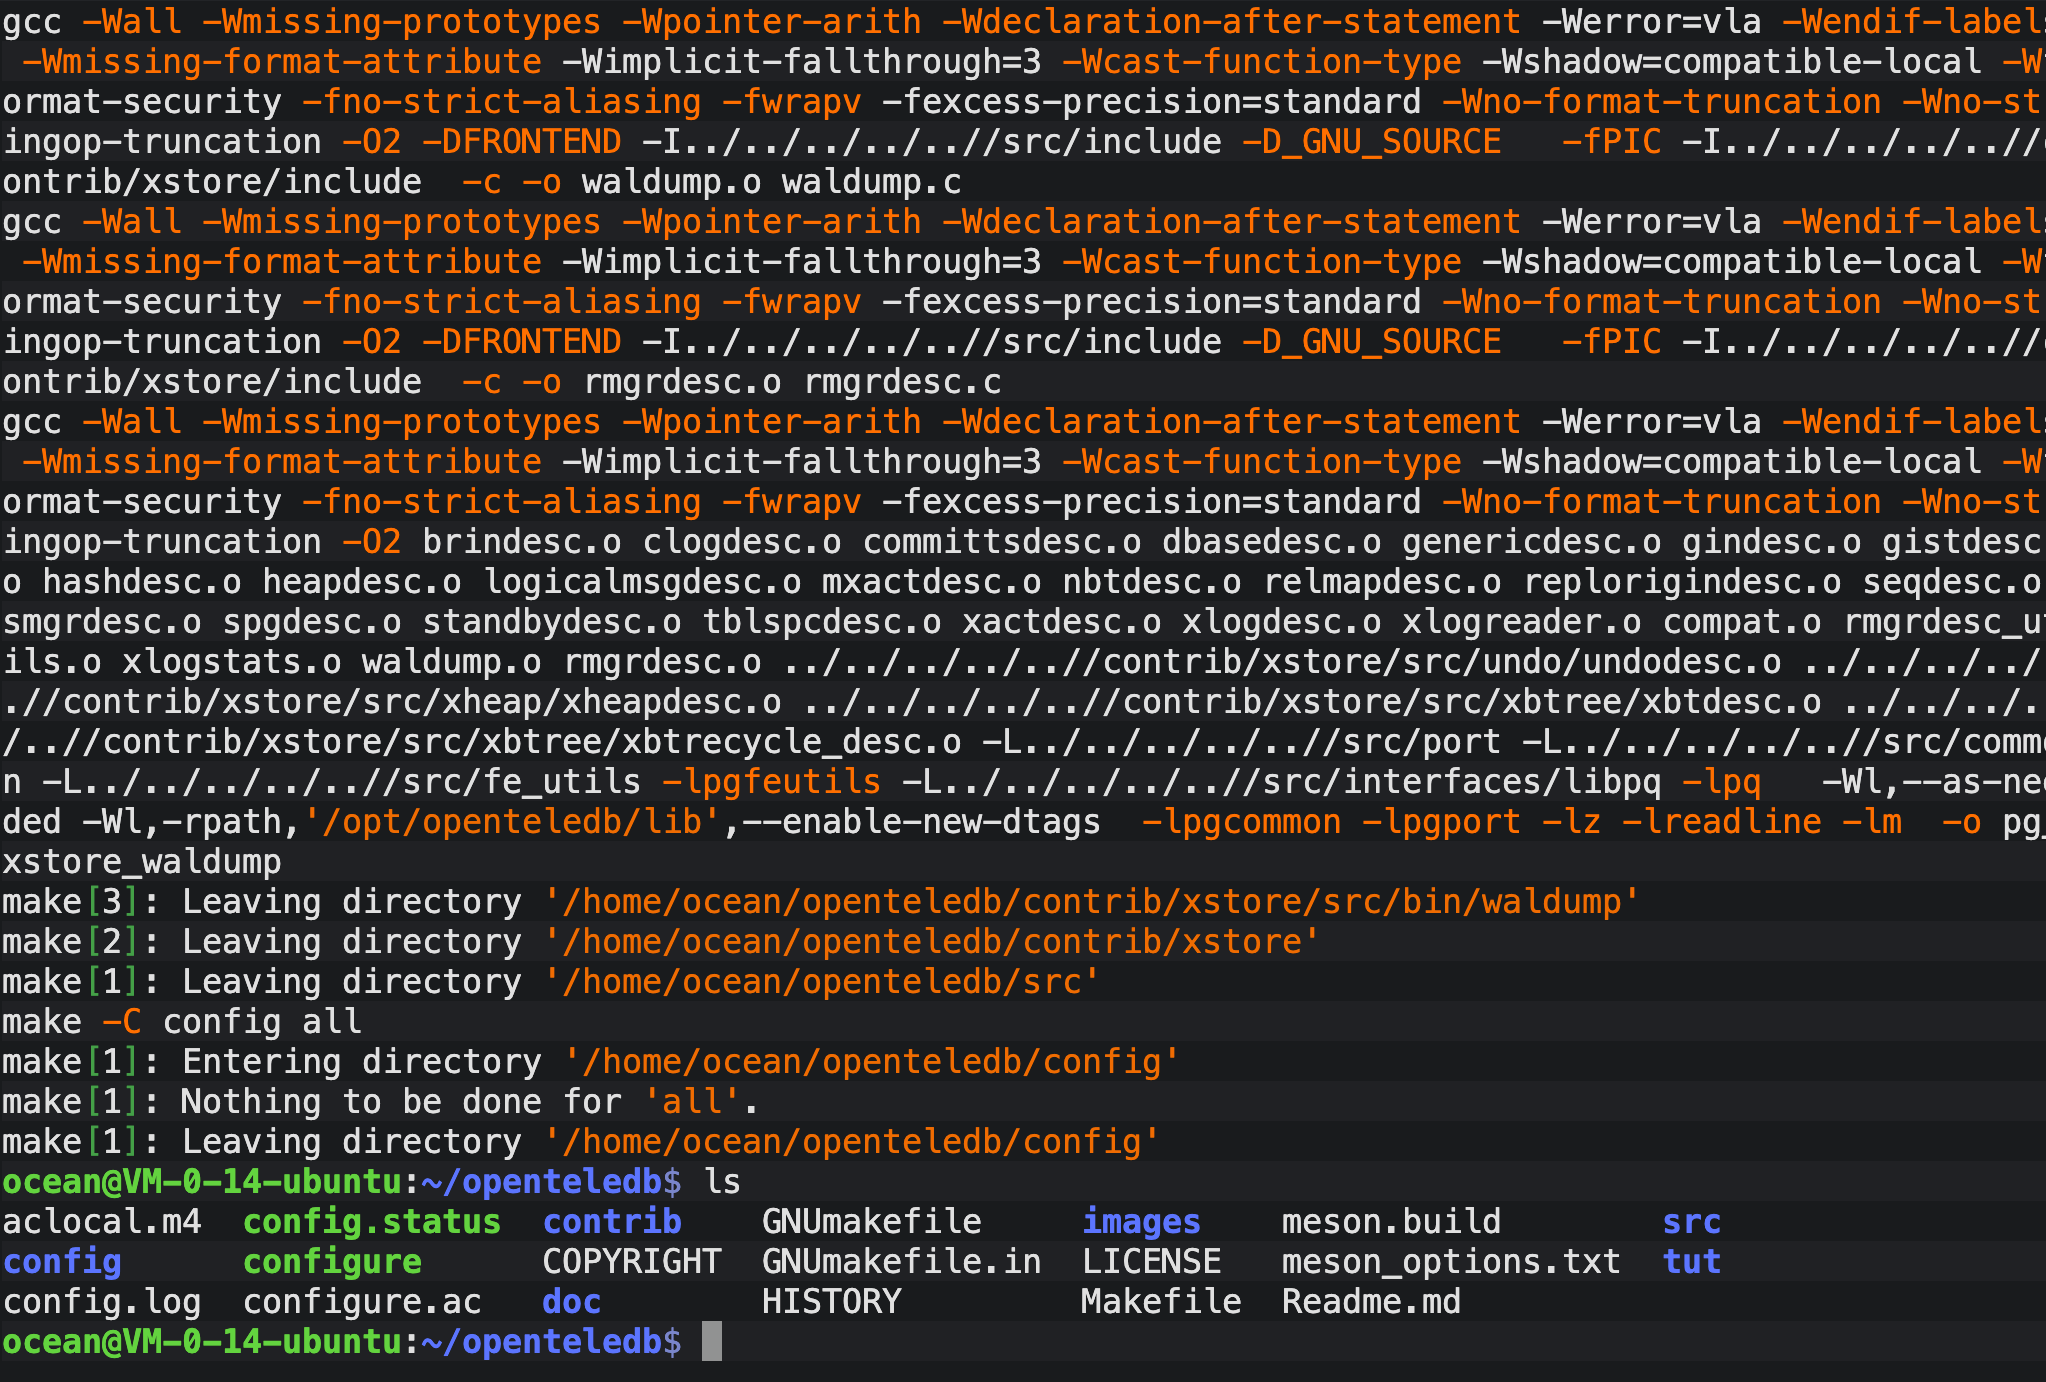Click GNUmakefile.in in the listing

901,1261
